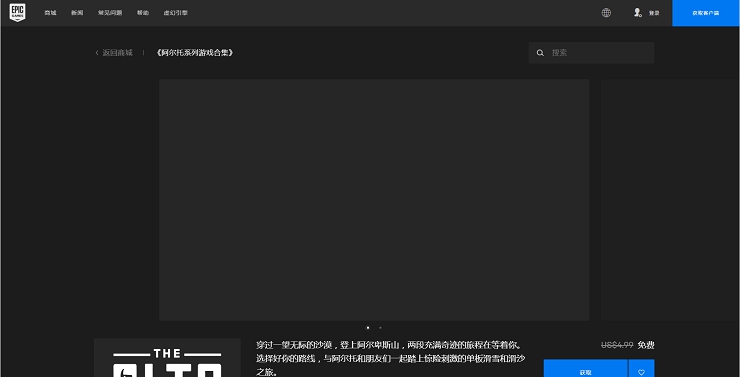Click the magnifier search icon
Screen dimensions: 740x377
pyautogui.click(x=540, y=53)
